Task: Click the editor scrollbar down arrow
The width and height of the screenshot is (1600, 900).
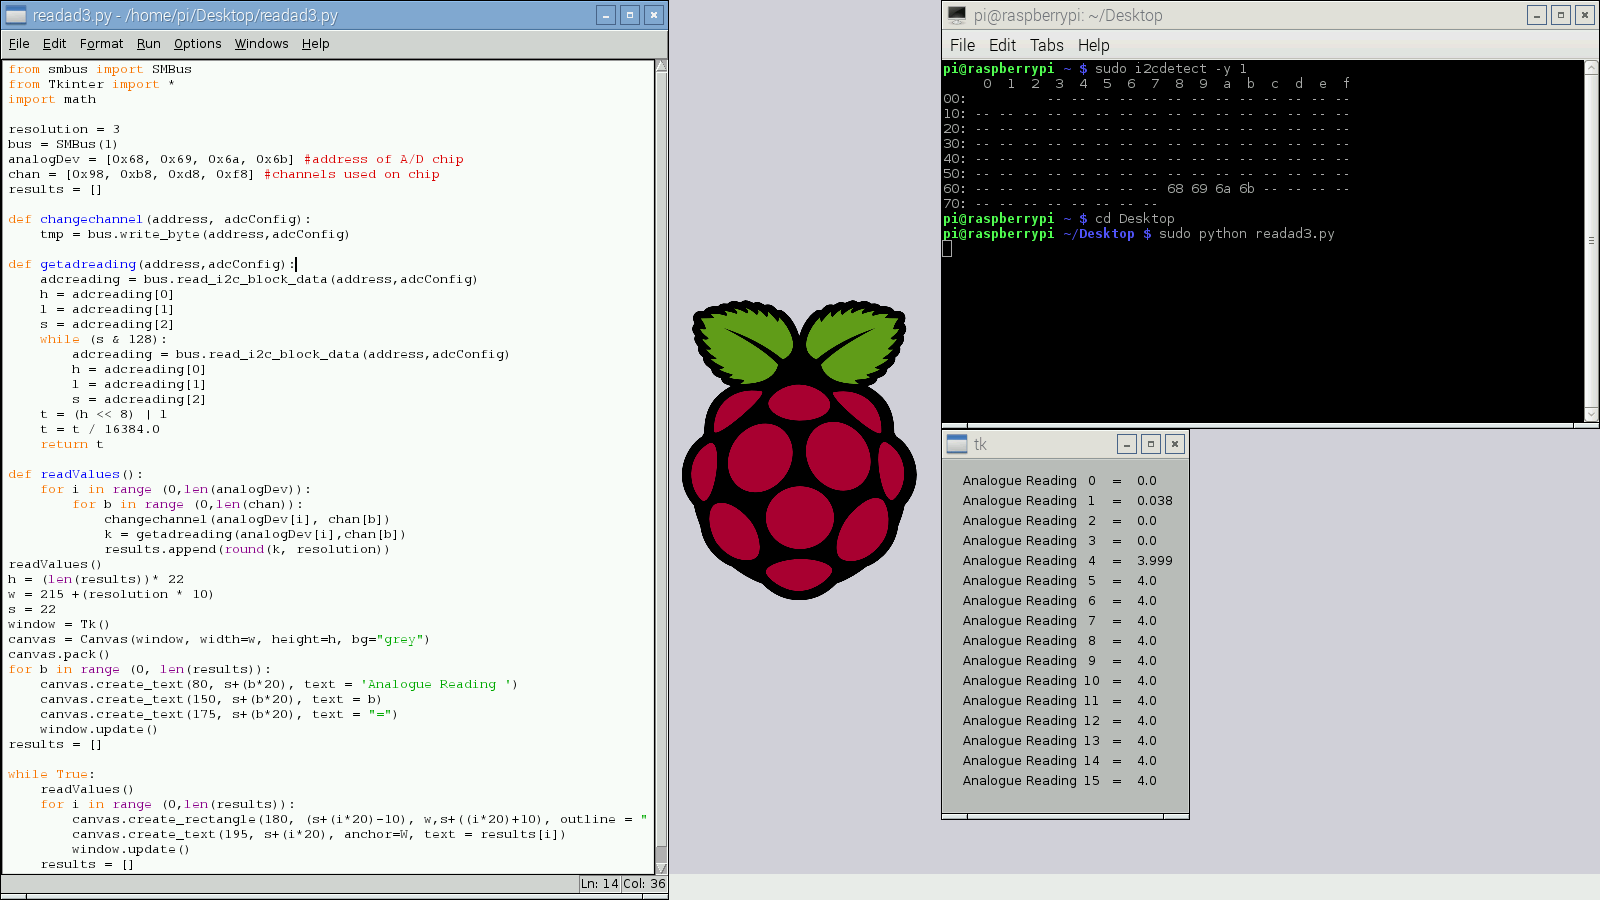Action: click(x=661, y=868)
